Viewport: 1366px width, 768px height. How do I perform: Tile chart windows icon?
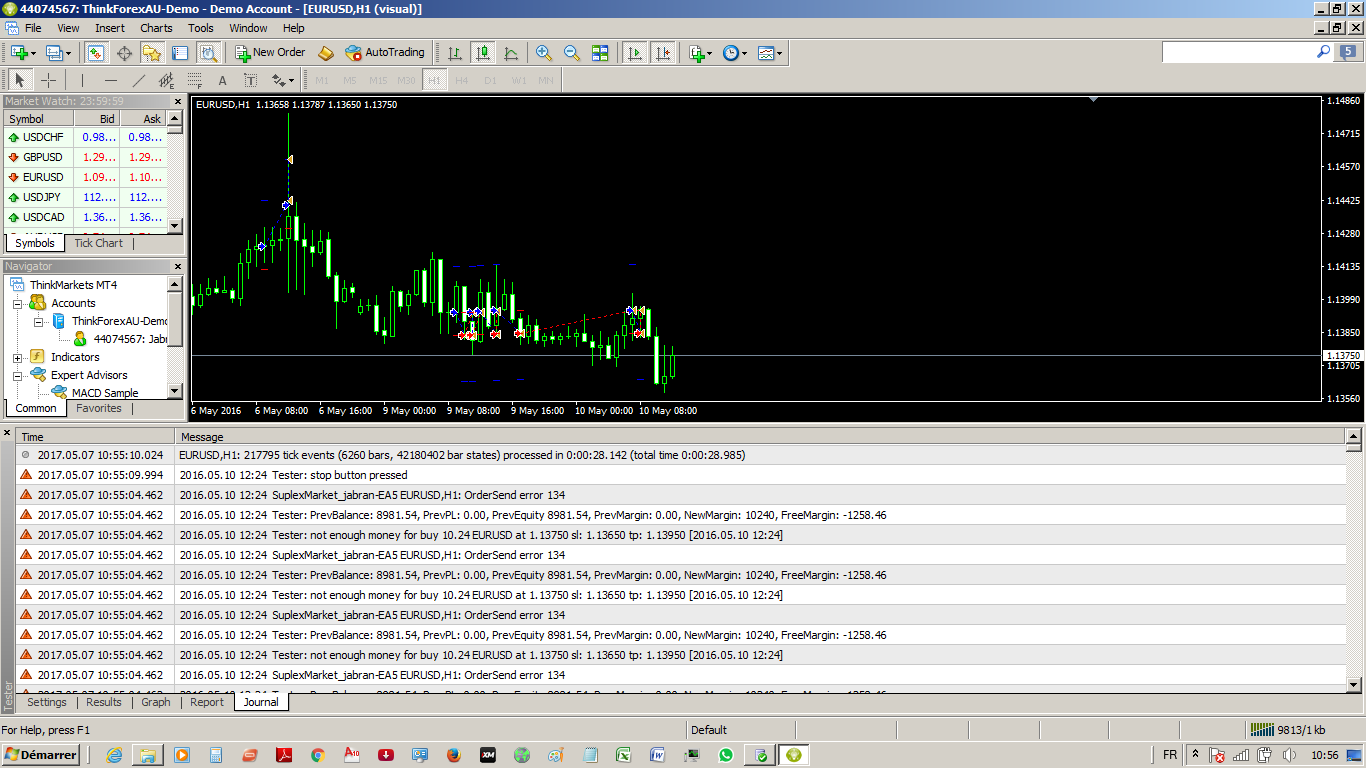[x=600, y=53]
